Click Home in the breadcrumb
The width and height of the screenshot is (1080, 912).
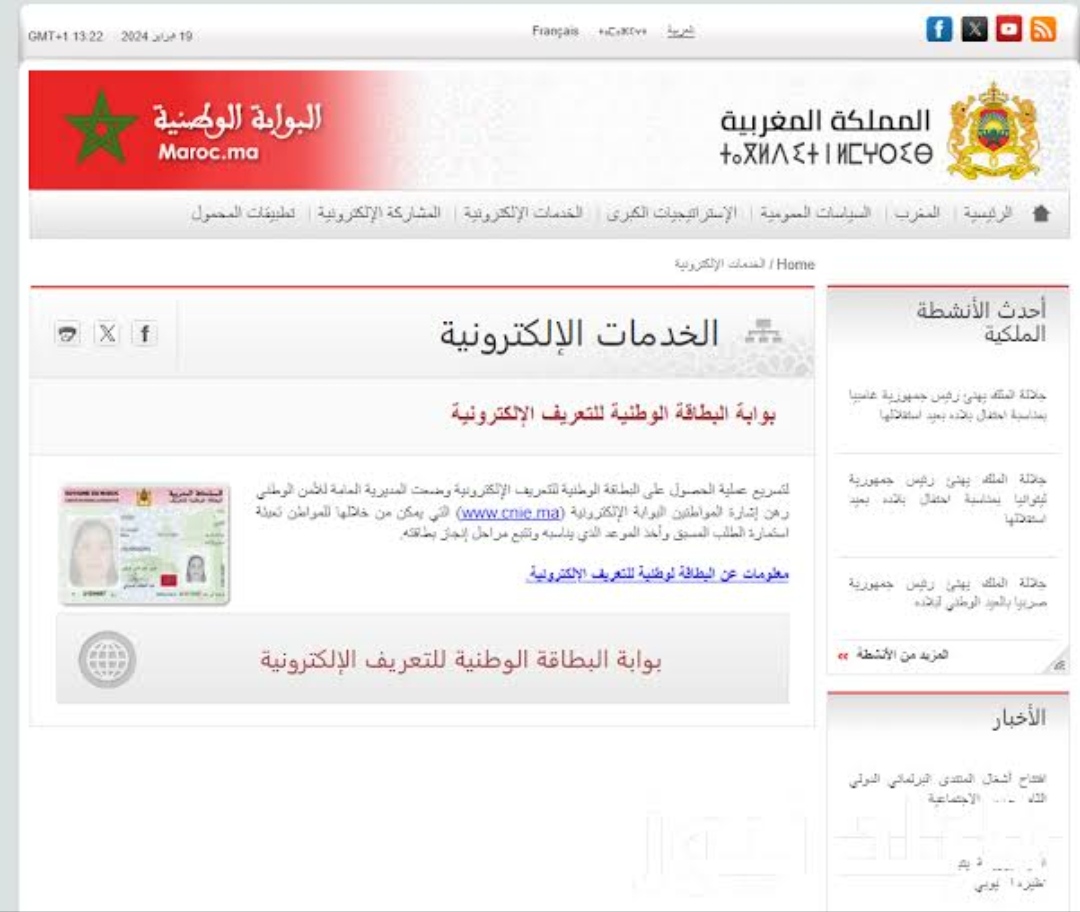(x=796, y=265)
